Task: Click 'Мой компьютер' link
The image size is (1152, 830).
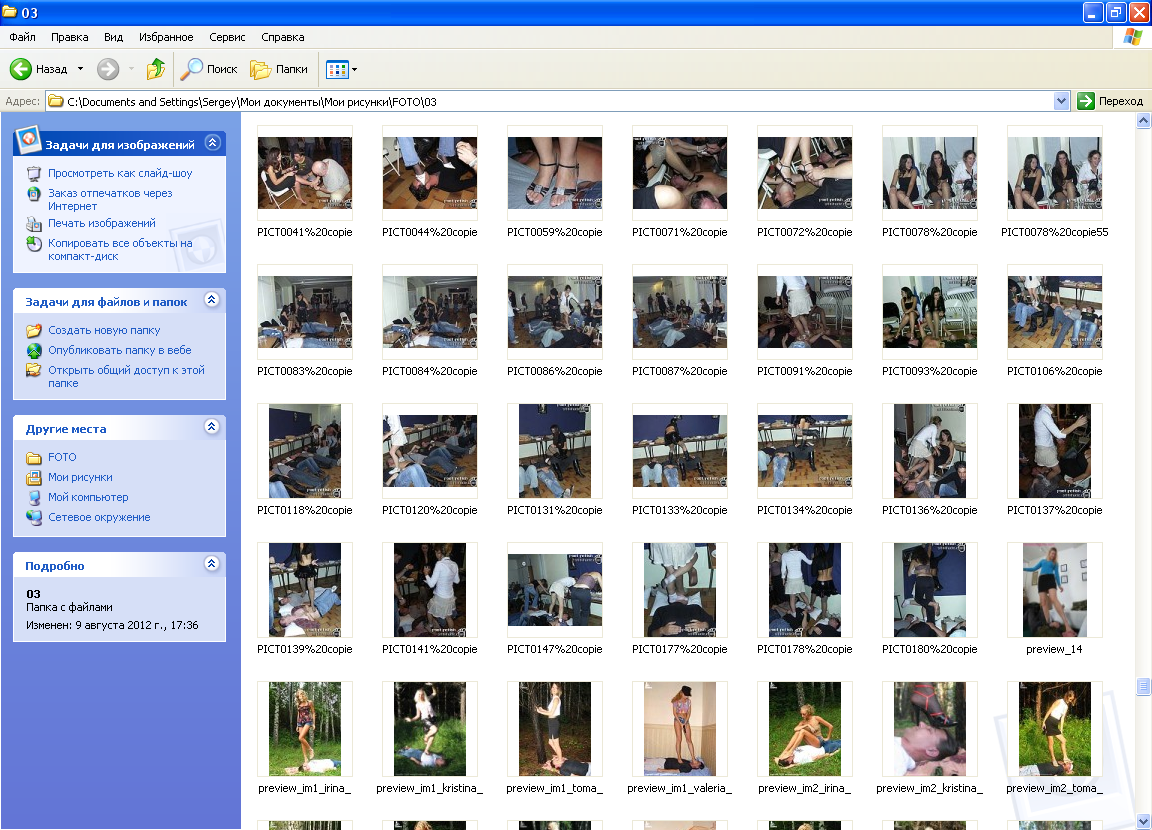Action: 88,497
